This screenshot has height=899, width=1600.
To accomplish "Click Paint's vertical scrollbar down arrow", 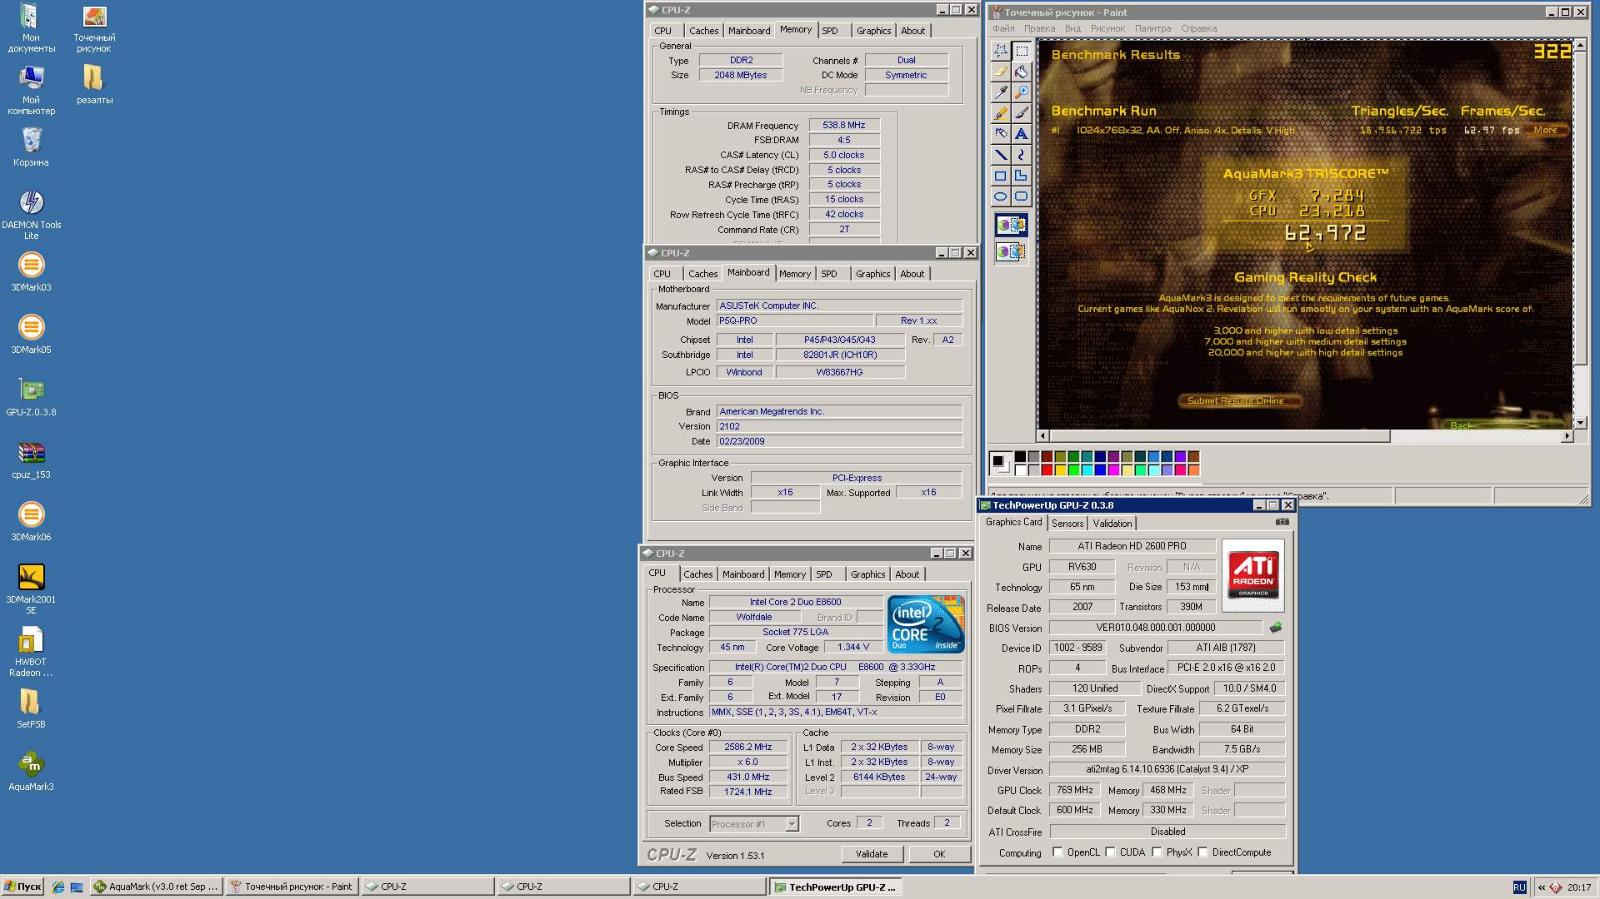I will click(x=1580, y=423).
